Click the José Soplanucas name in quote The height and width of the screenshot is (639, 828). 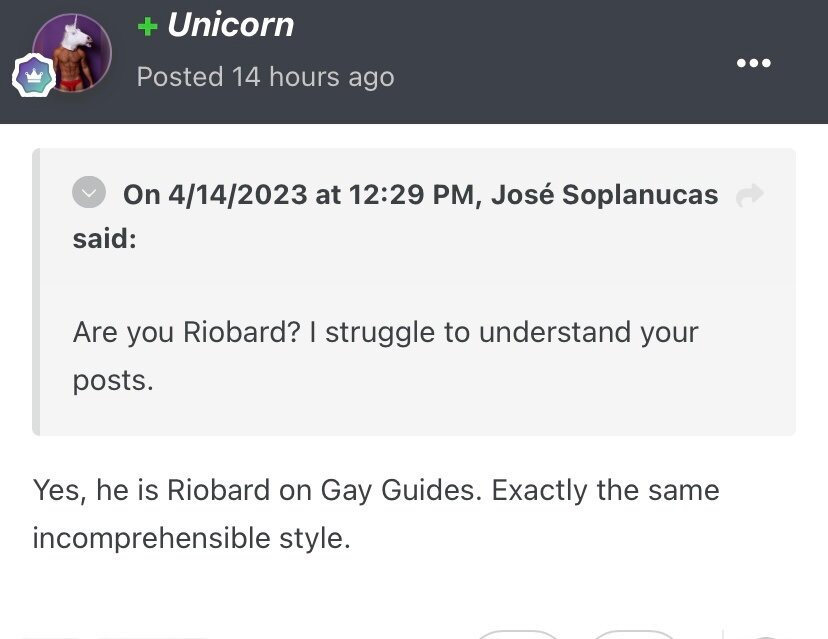click(605, 194)
